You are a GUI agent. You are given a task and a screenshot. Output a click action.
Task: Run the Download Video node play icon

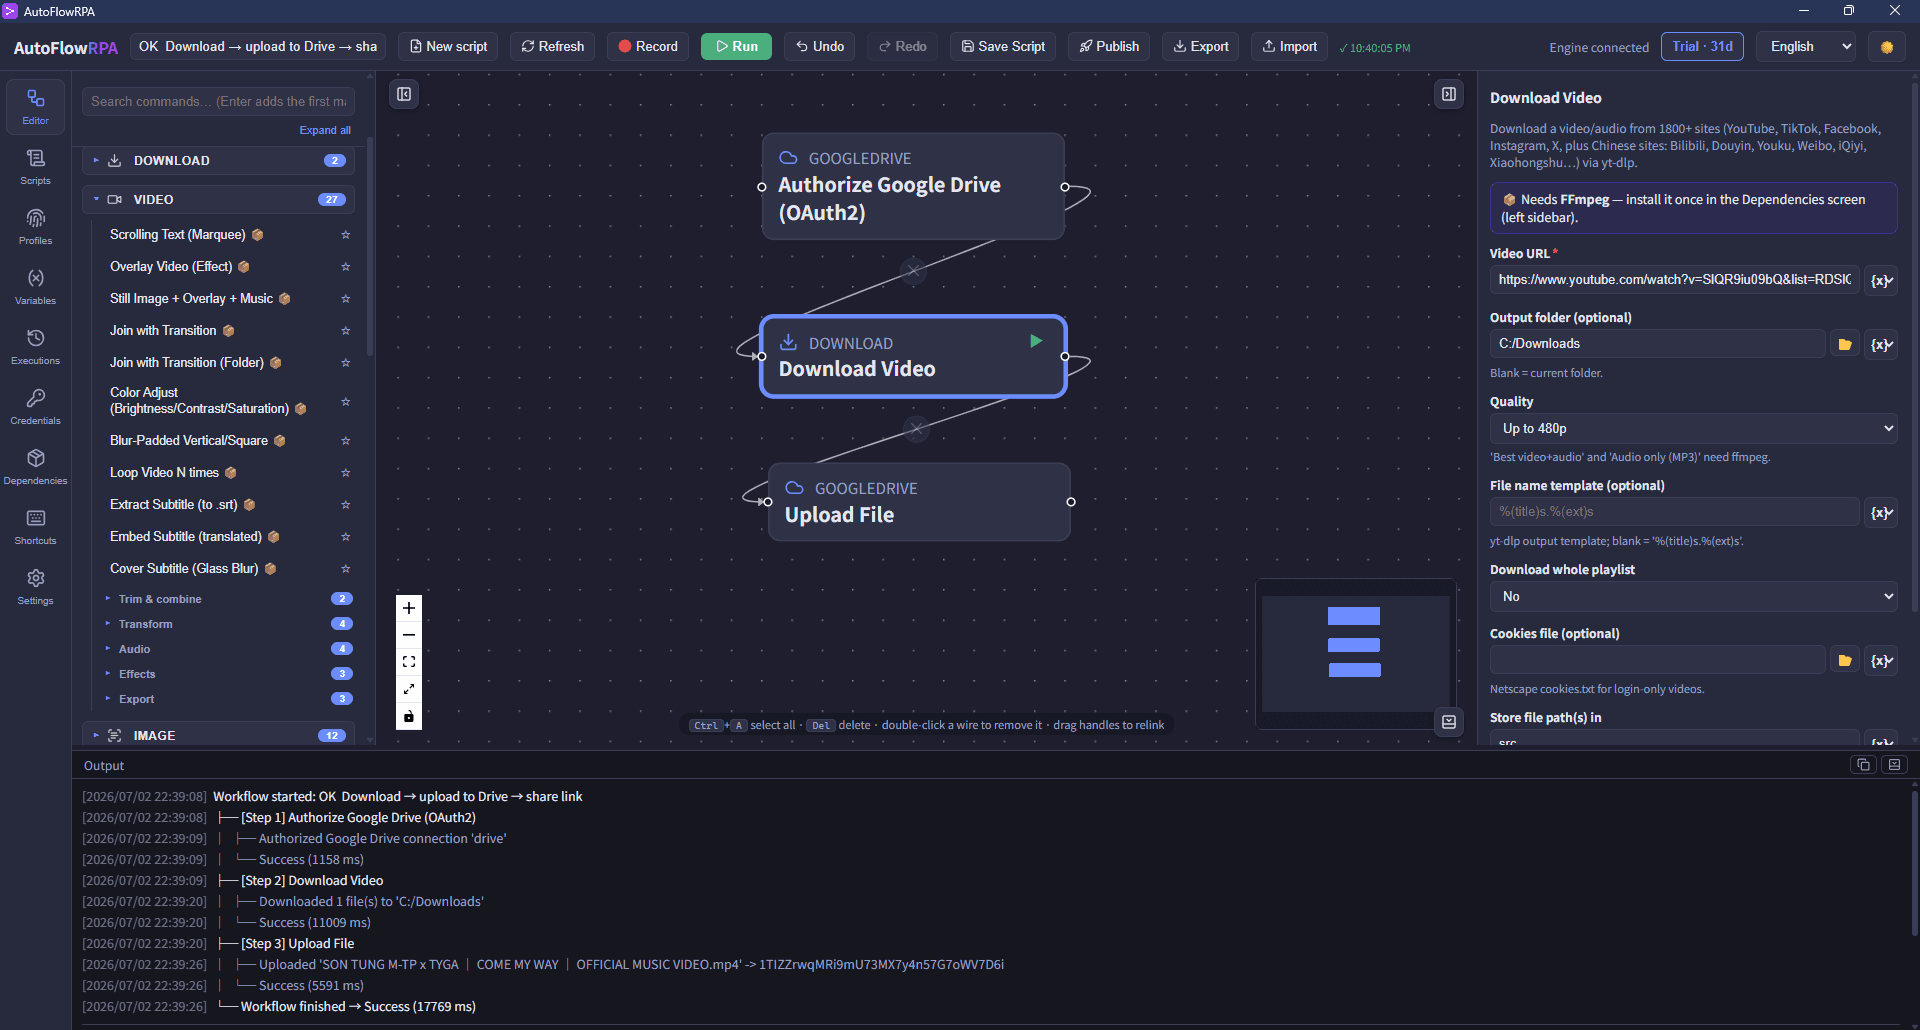pos(1036,342)
